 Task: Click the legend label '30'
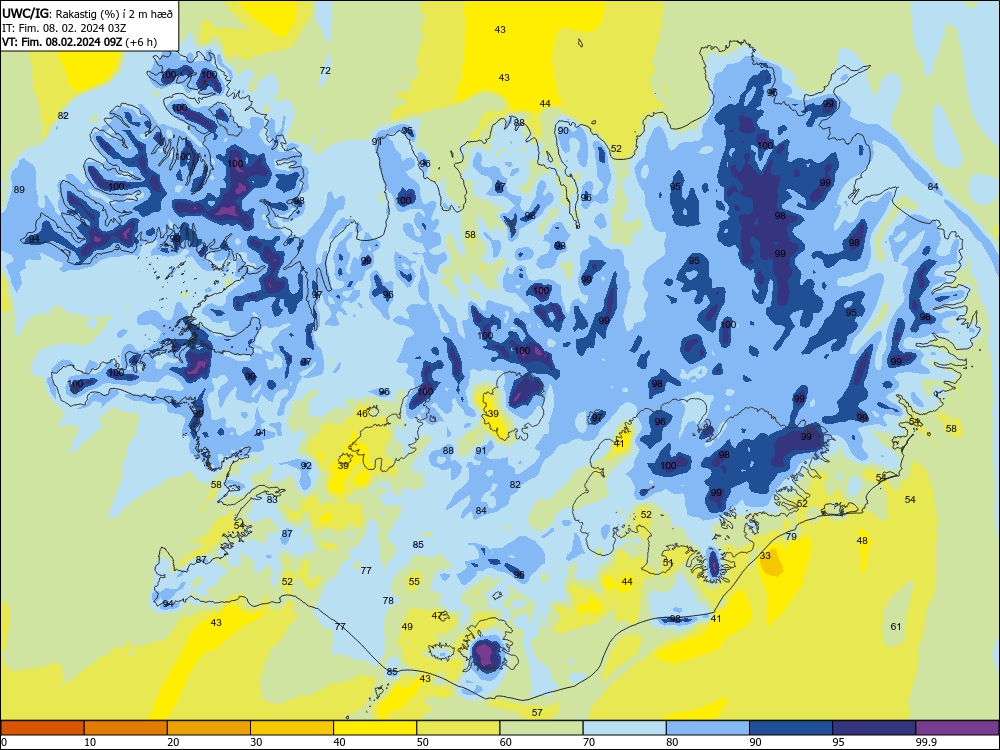(x=256, y=742)
